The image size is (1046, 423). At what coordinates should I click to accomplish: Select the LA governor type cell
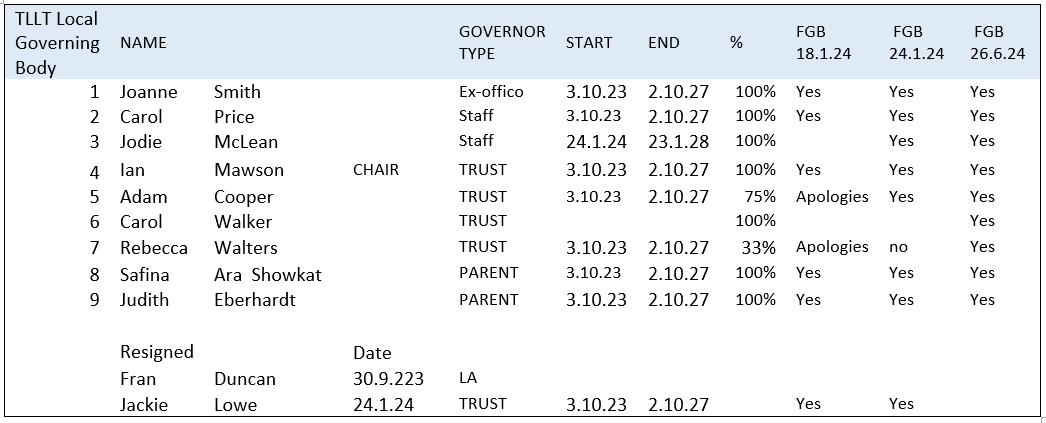click(468, 378)
